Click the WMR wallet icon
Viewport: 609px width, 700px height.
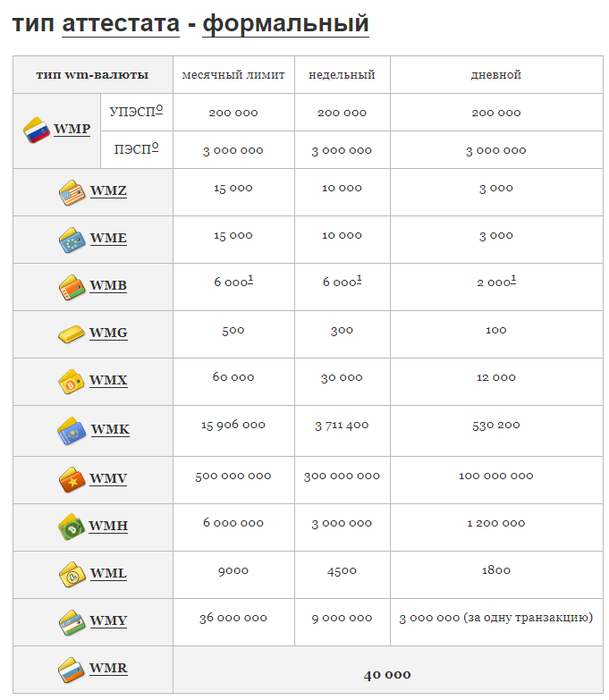tap(71, 668)
